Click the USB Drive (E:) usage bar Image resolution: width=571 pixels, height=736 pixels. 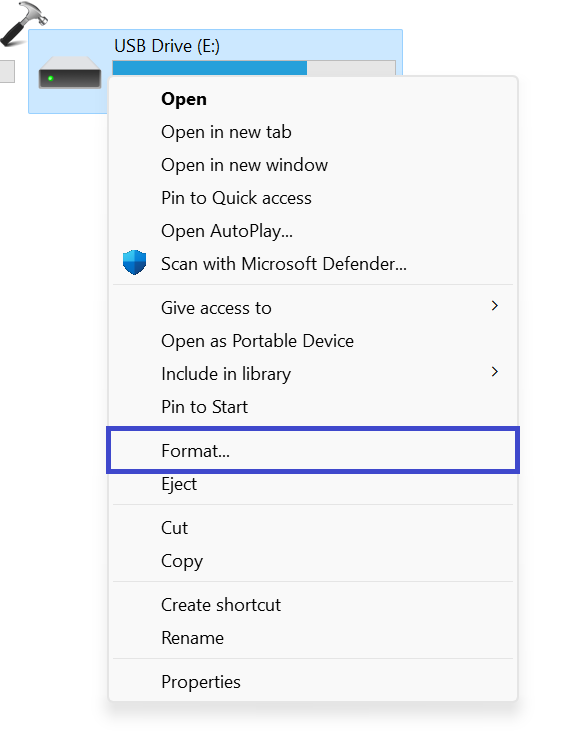click(x=254, y=68)
